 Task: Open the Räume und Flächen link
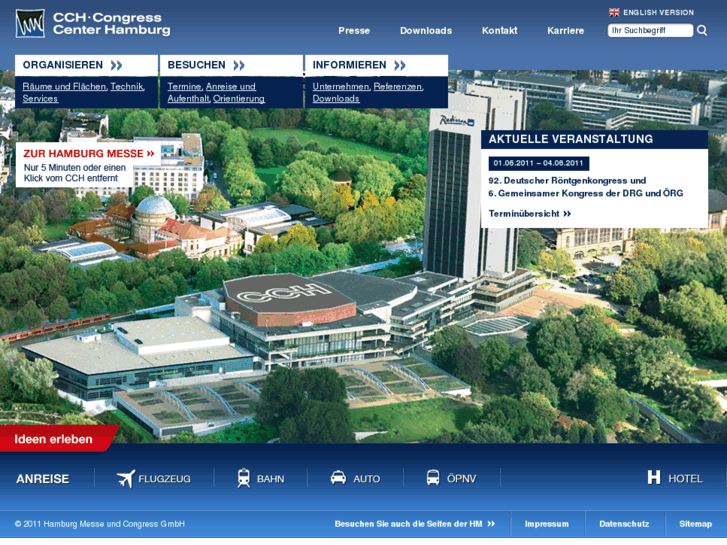click(64, 87)
